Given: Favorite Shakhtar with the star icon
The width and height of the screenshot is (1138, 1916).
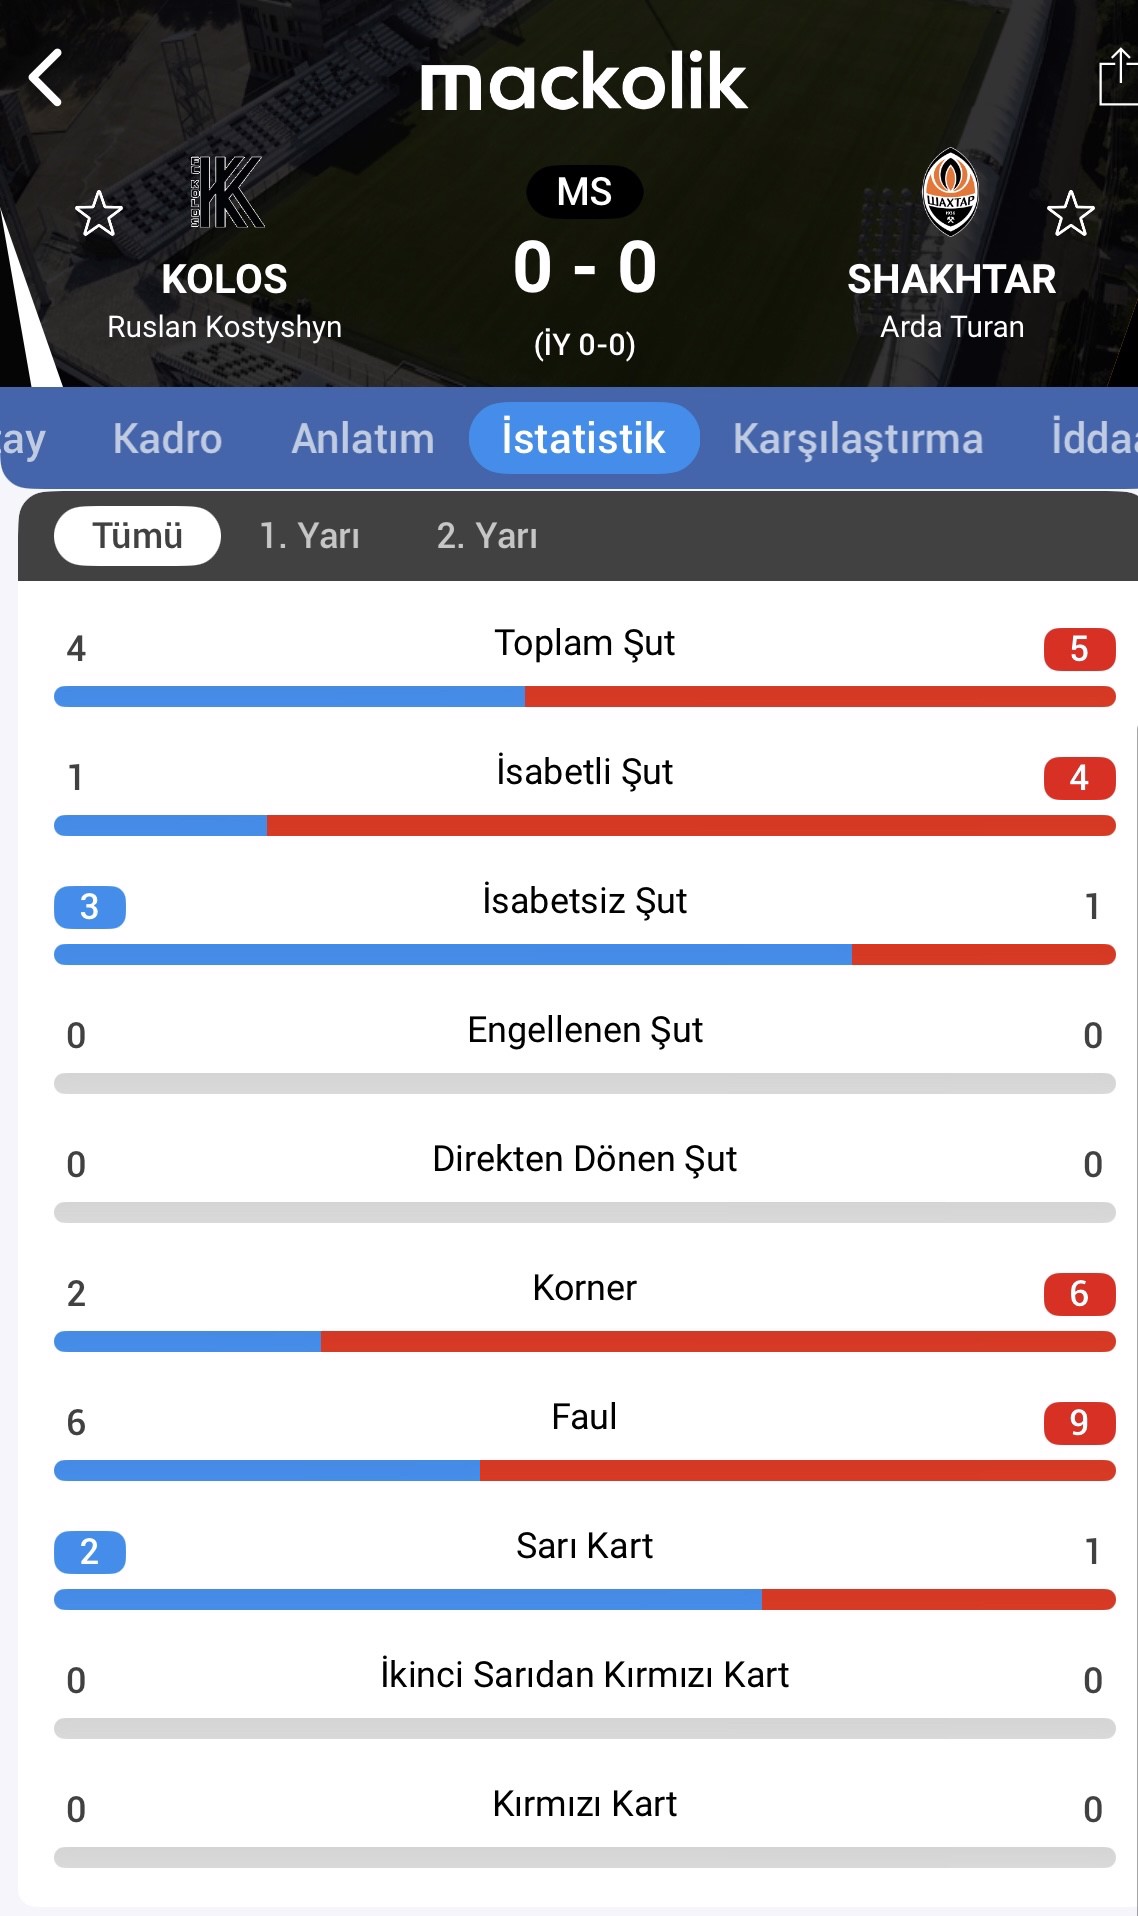Looking at the screenshot, I should click(x=1070, y=214).
